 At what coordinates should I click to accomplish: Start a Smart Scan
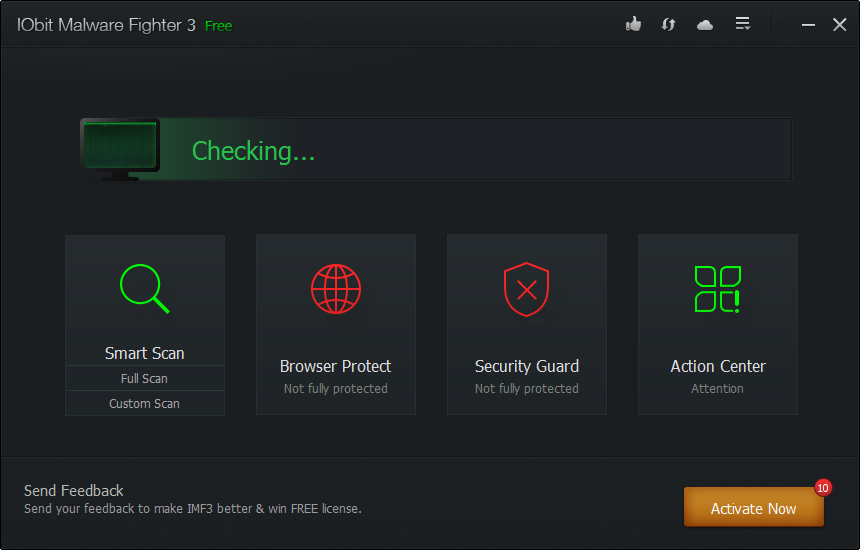point(145,353)
